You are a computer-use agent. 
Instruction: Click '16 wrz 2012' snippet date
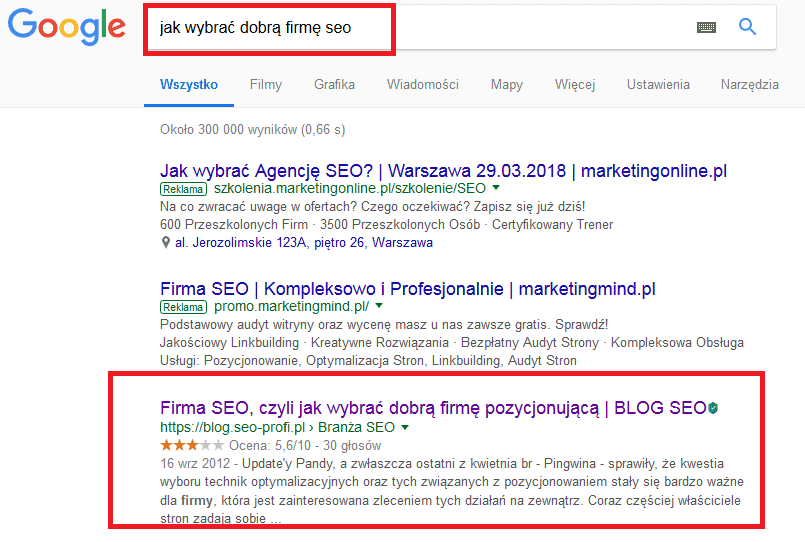[195, 463]
